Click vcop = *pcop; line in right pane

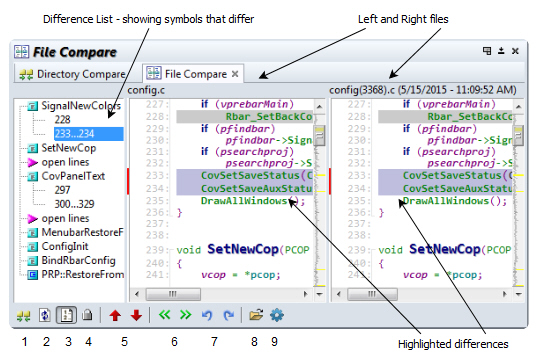click(x=443, y=275)
